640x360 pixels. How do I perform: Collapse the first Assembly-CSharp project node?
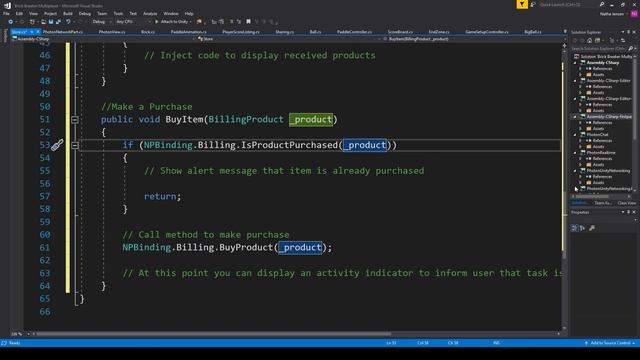click(575, 63)
